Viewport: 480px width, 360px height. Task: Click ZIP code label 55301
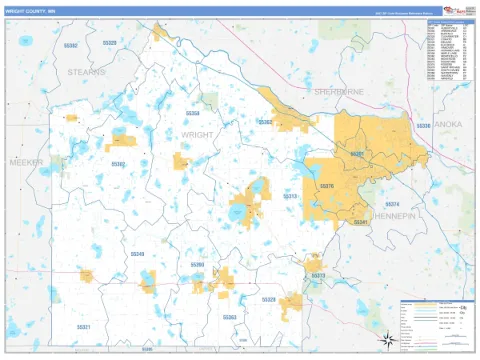click(357, 154)
